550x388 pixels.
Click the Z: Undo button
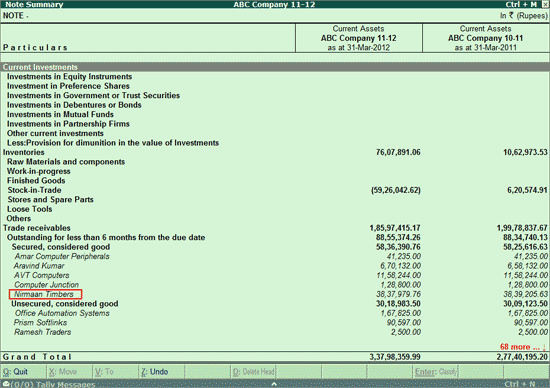161,372
